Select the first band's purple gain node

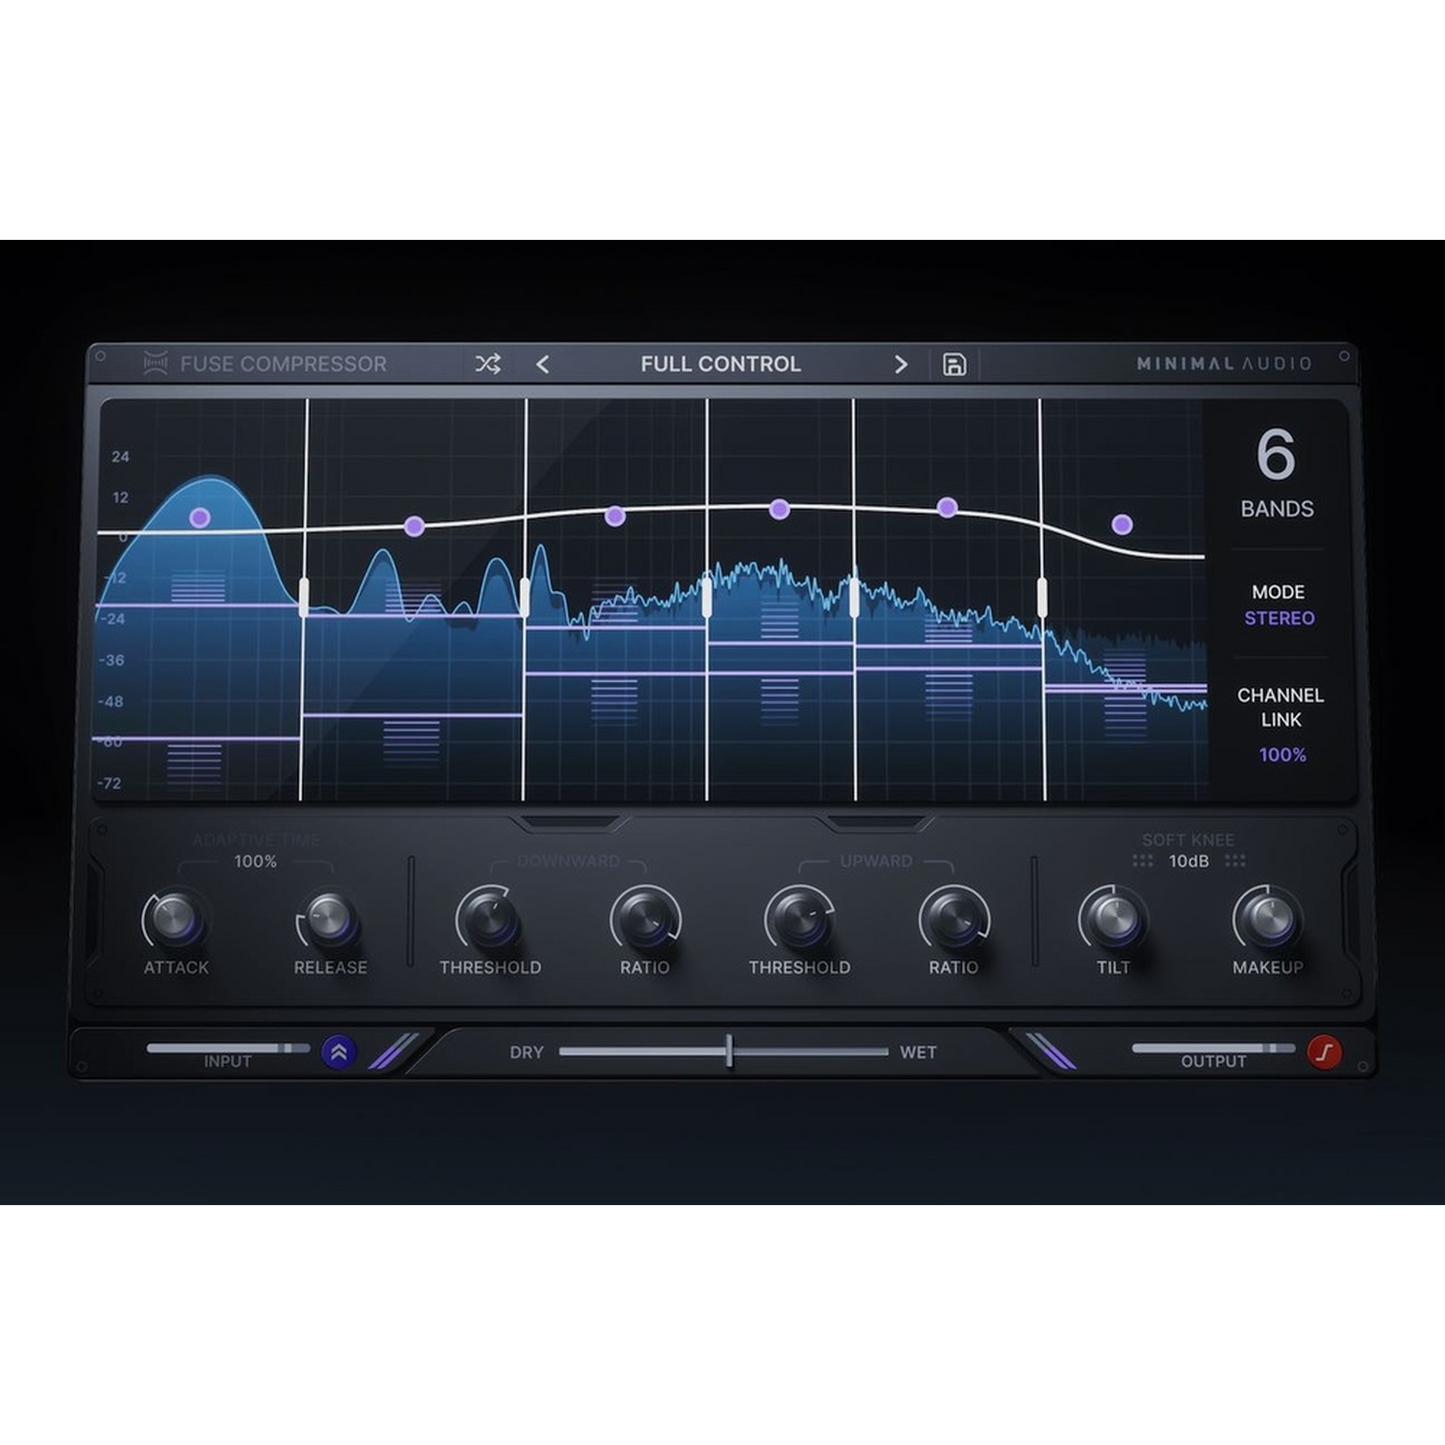coord(200,517)
